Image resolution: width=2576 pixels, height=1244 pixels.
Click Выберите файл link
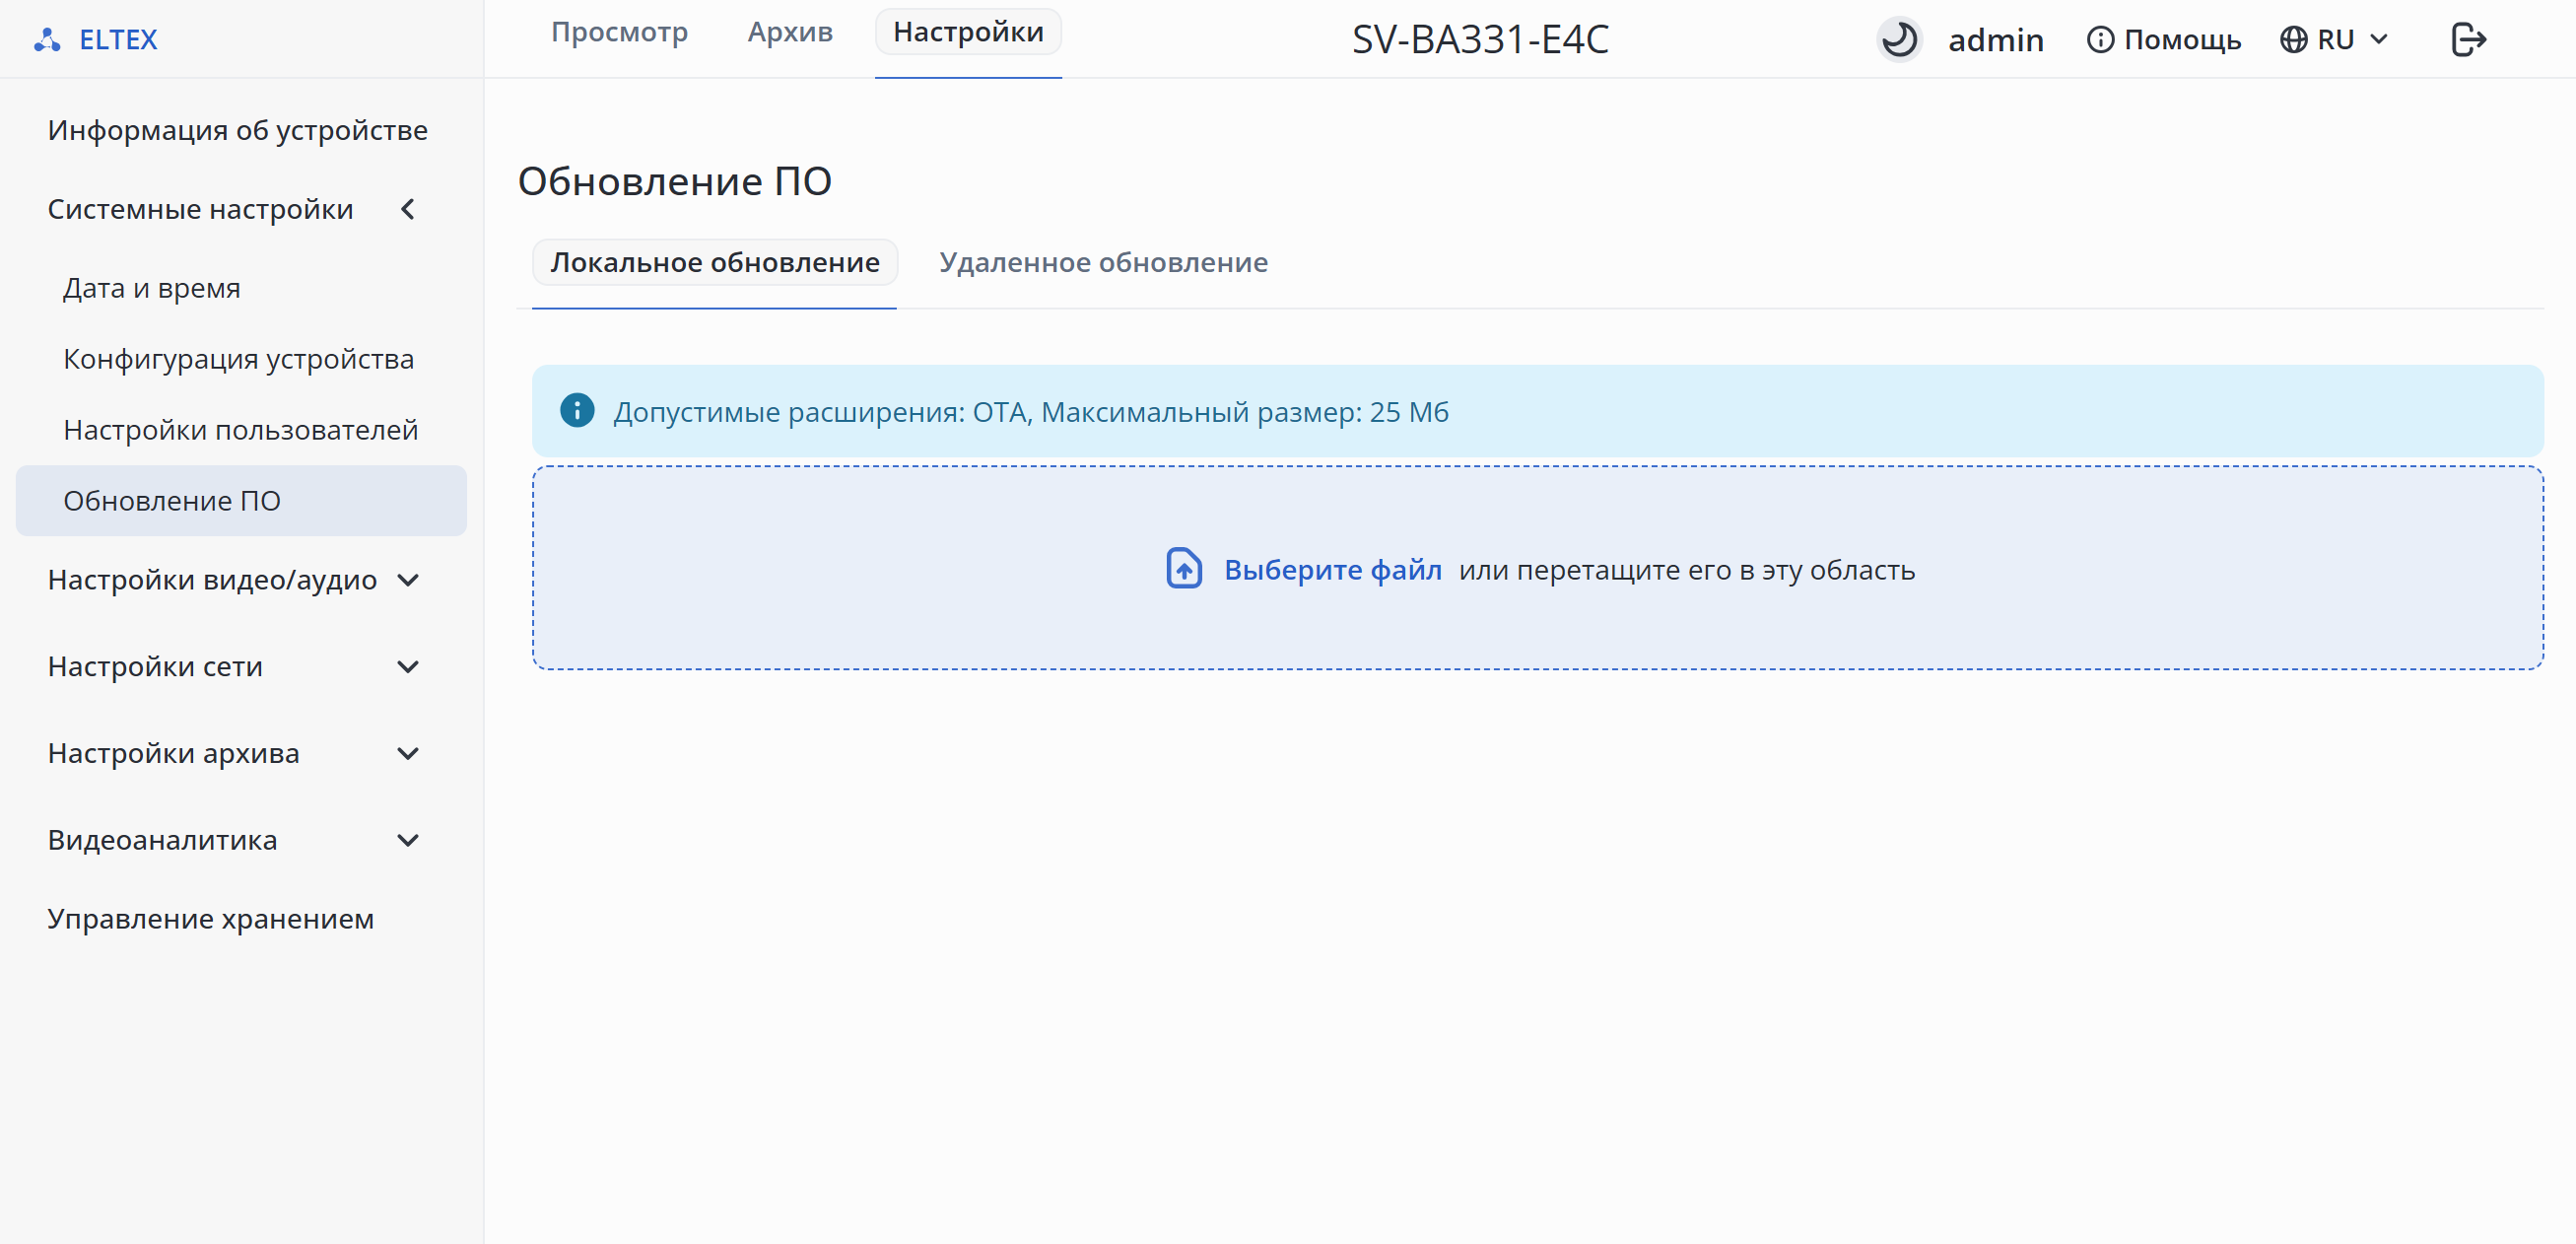tap(1333, 570)
